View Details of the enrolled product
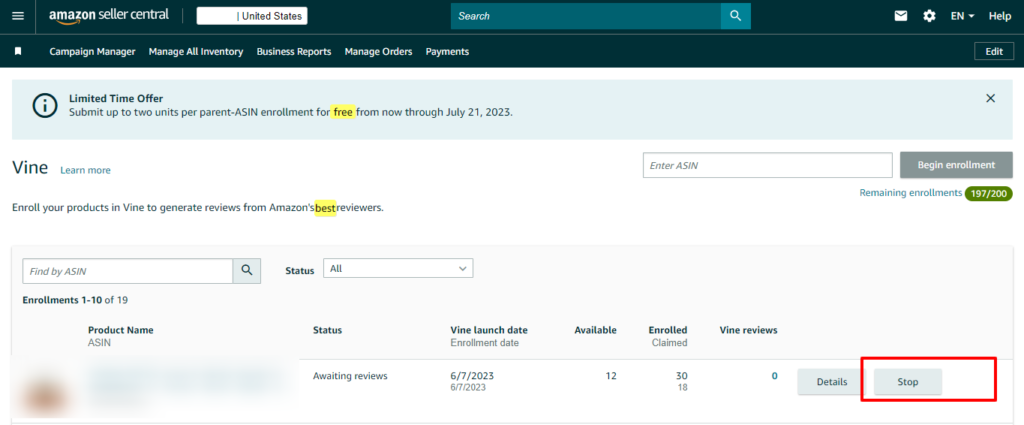 click(831, 382)
